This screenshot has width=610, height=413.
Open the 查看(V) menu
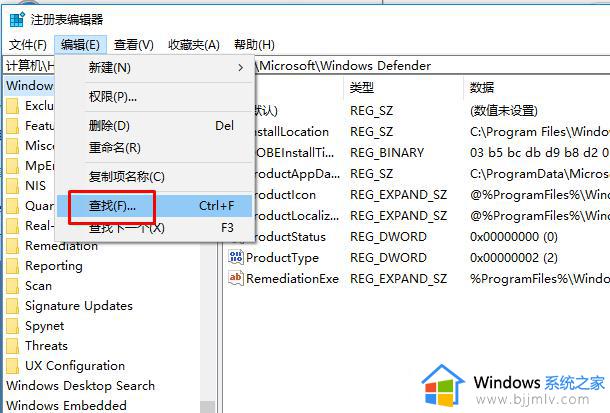(133, 45)
